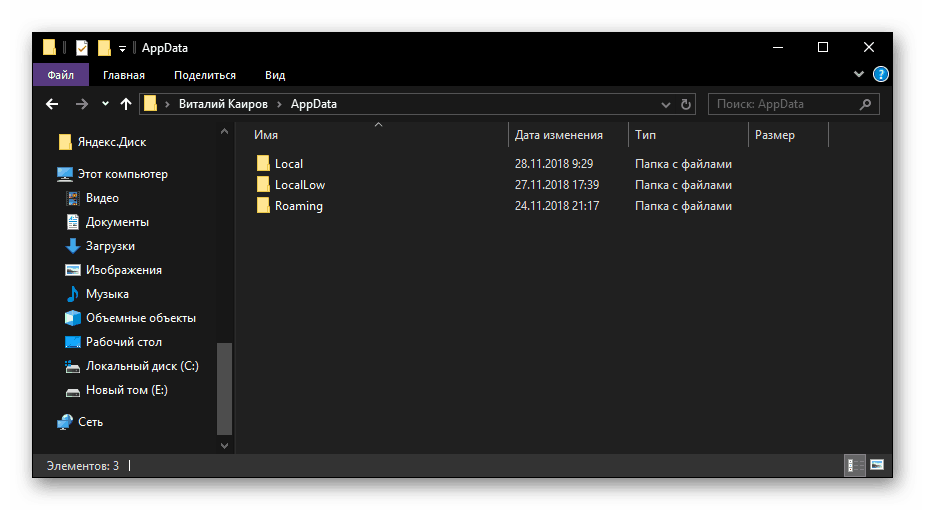Sort by the Дата изменения column header

tap(558, 135)
